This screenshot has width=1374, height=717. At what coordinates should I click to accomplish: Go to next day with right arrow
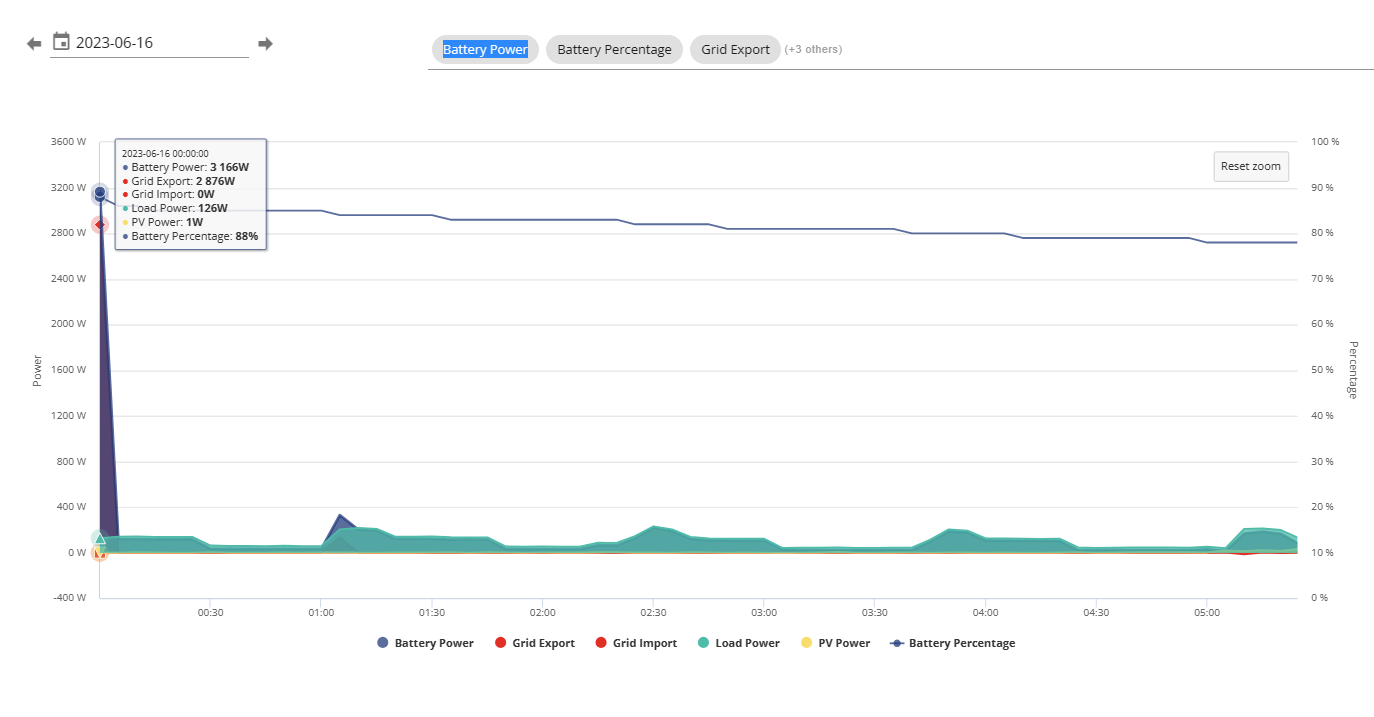[265, 43]
